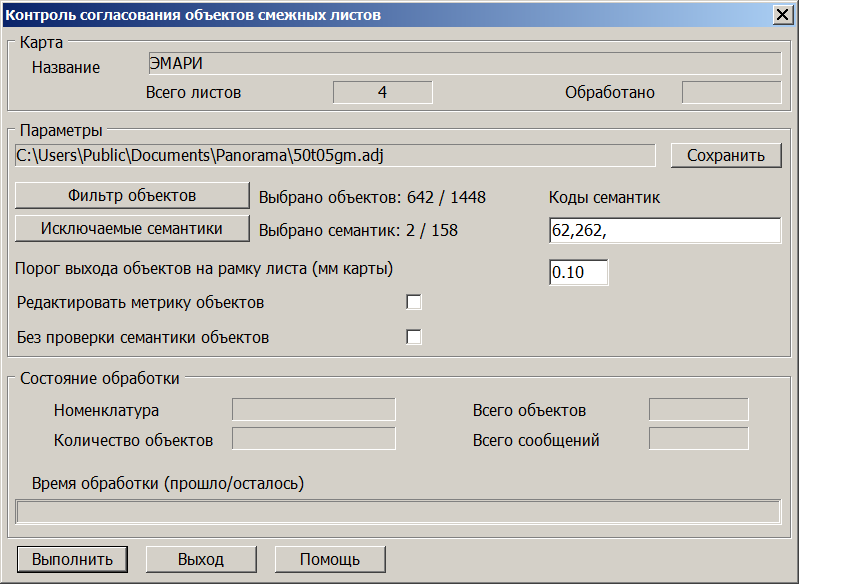Click the empty Обработано field
Screen dimensions: 864x584
coord(731,93)
